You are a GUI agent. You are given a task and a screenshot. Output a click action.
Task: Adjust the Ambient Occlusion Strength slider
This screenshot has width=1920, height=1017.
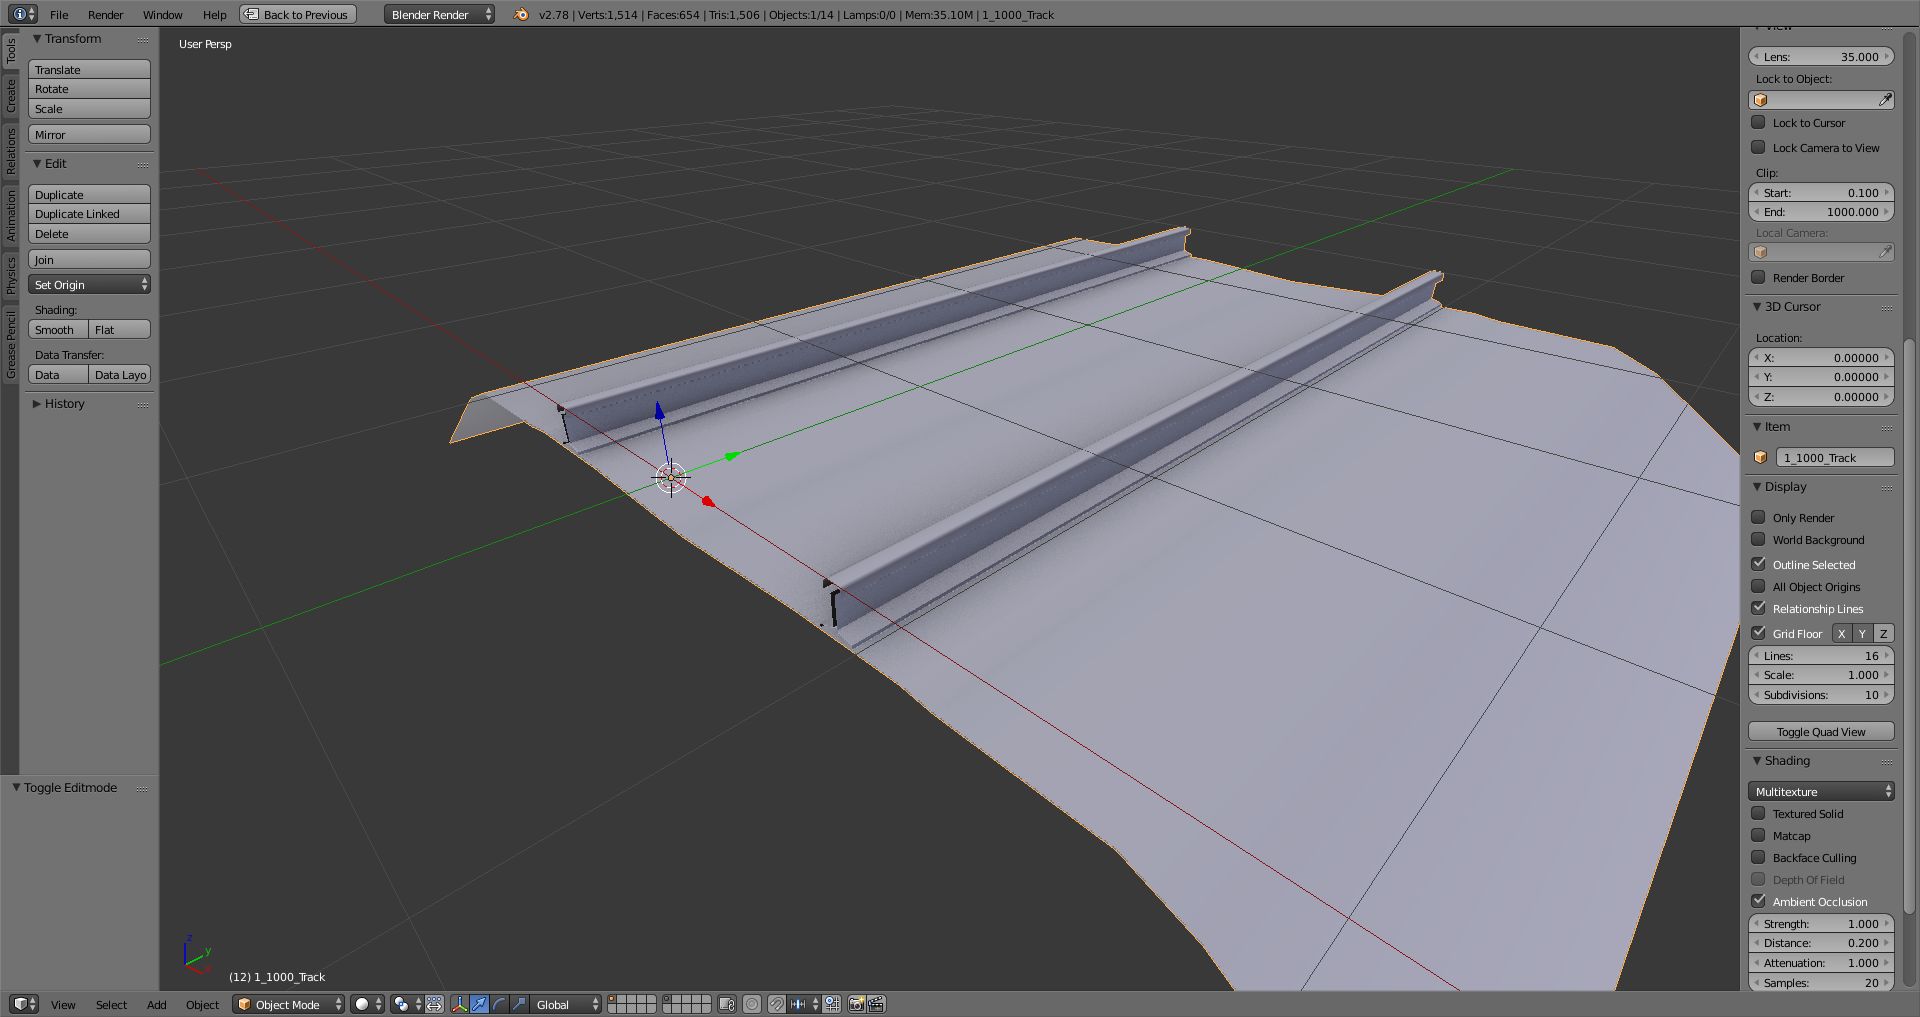(1821, 924)
